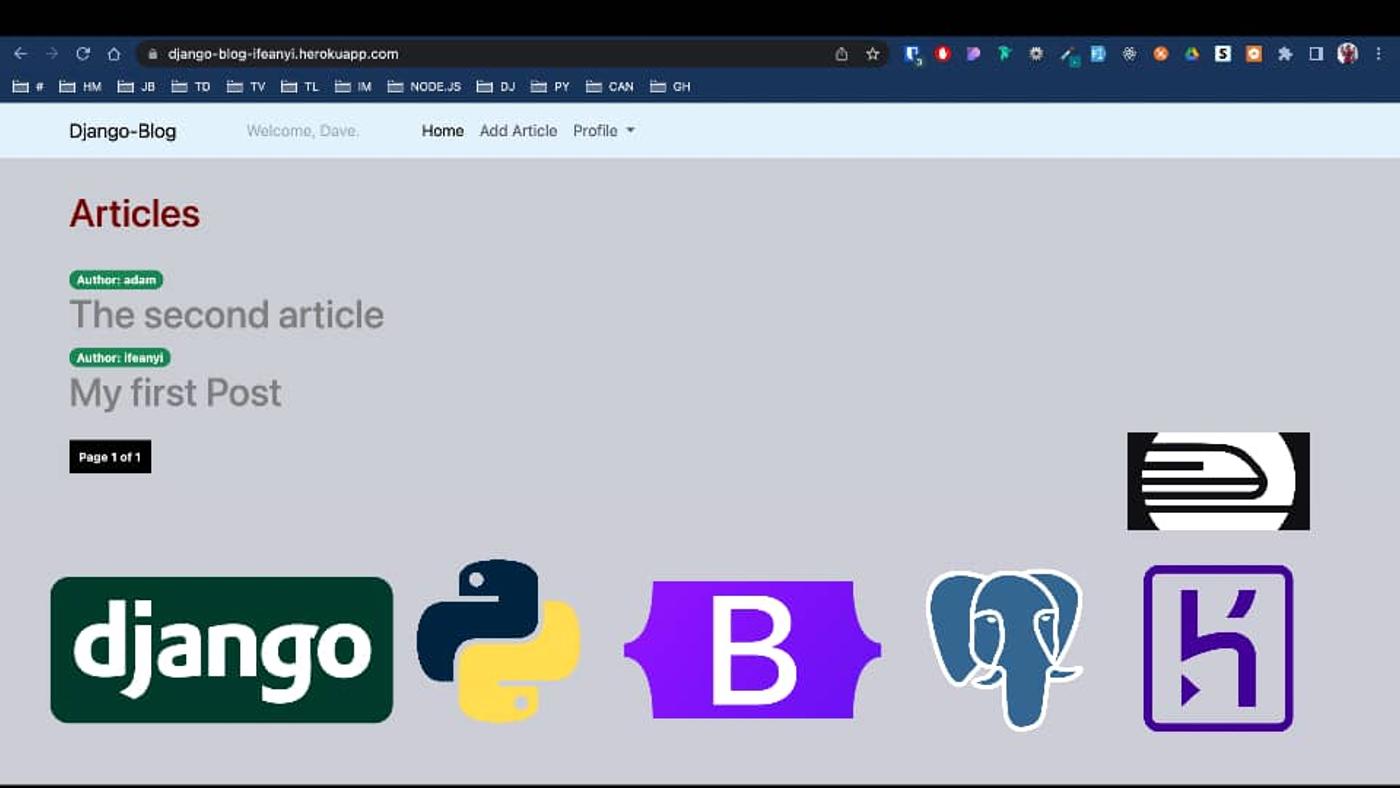This screenshot has height=788, width=1400.
Task: Open the Chrome three-dot menu
Action: [1380, 54]
